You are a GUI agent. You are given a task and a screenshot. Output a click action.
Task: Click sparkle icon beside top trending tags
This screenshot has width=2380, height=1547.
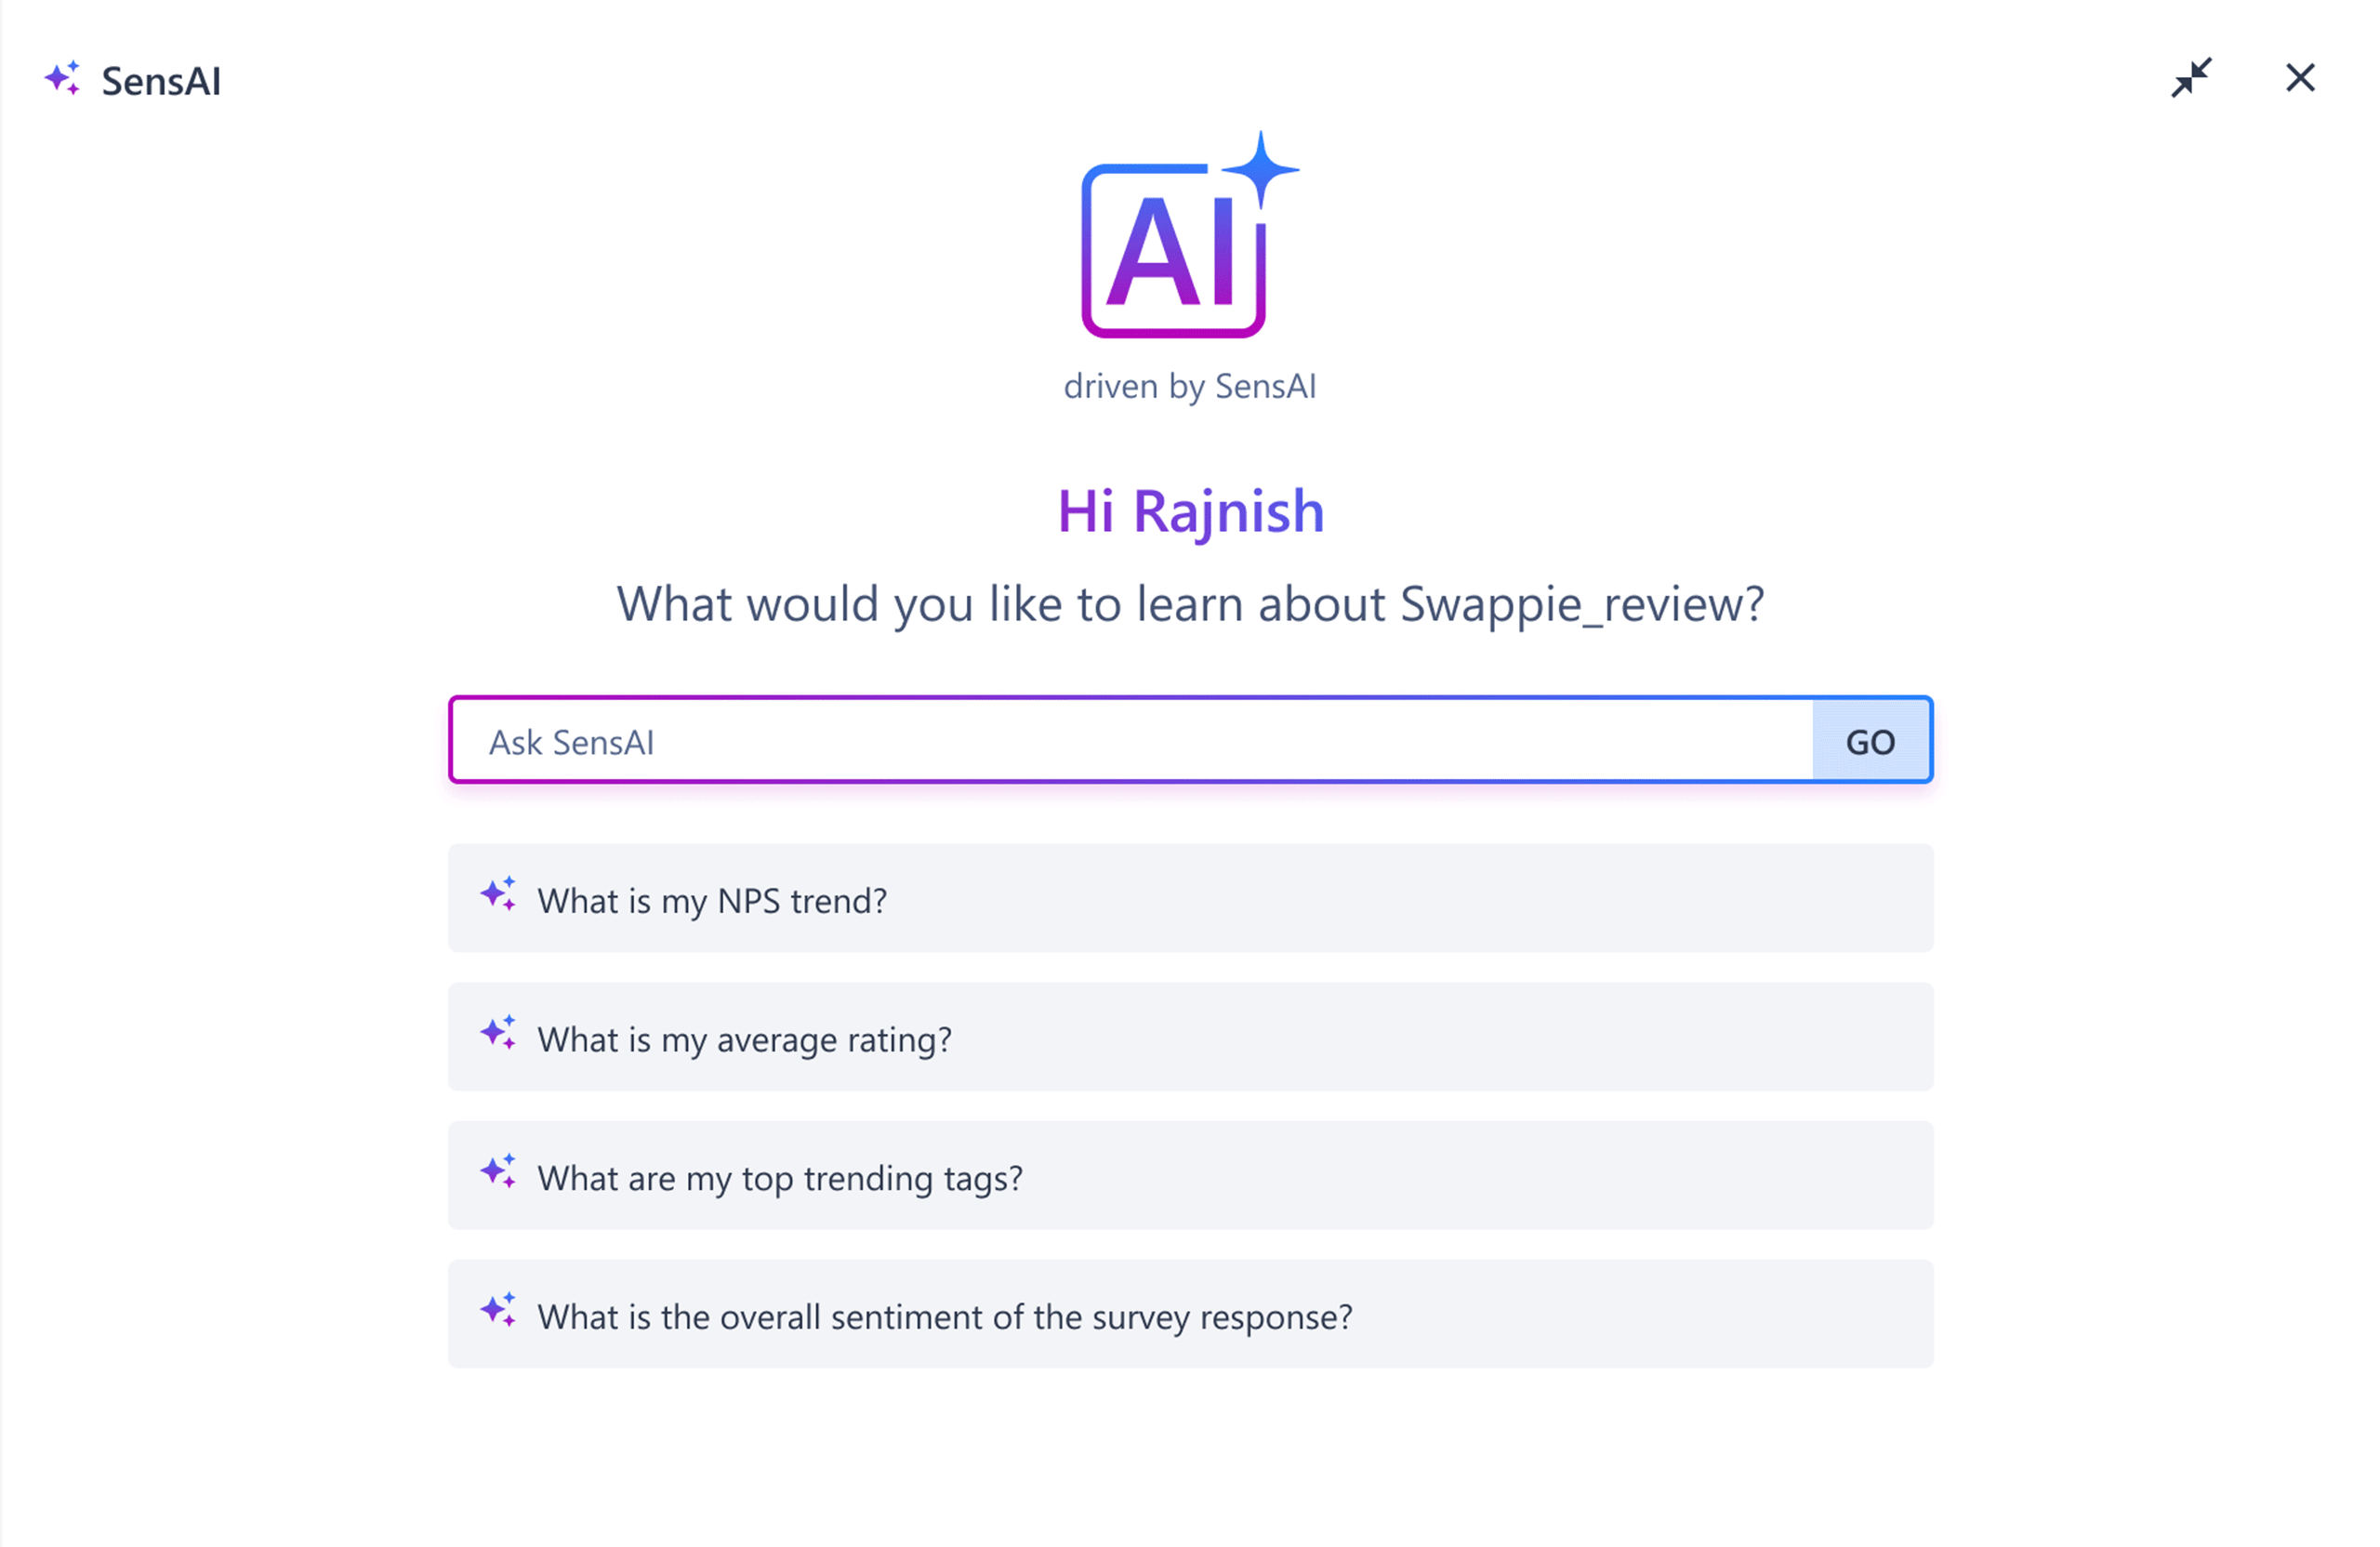coord(498,1172)
